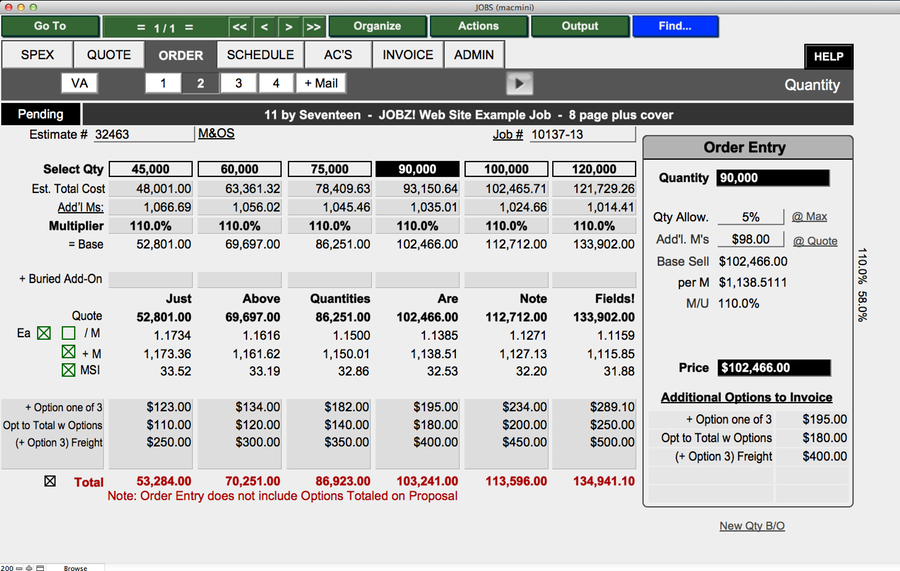The image size is (900, 571).
Task: Open the Actions menu
Action: point(478,26)
